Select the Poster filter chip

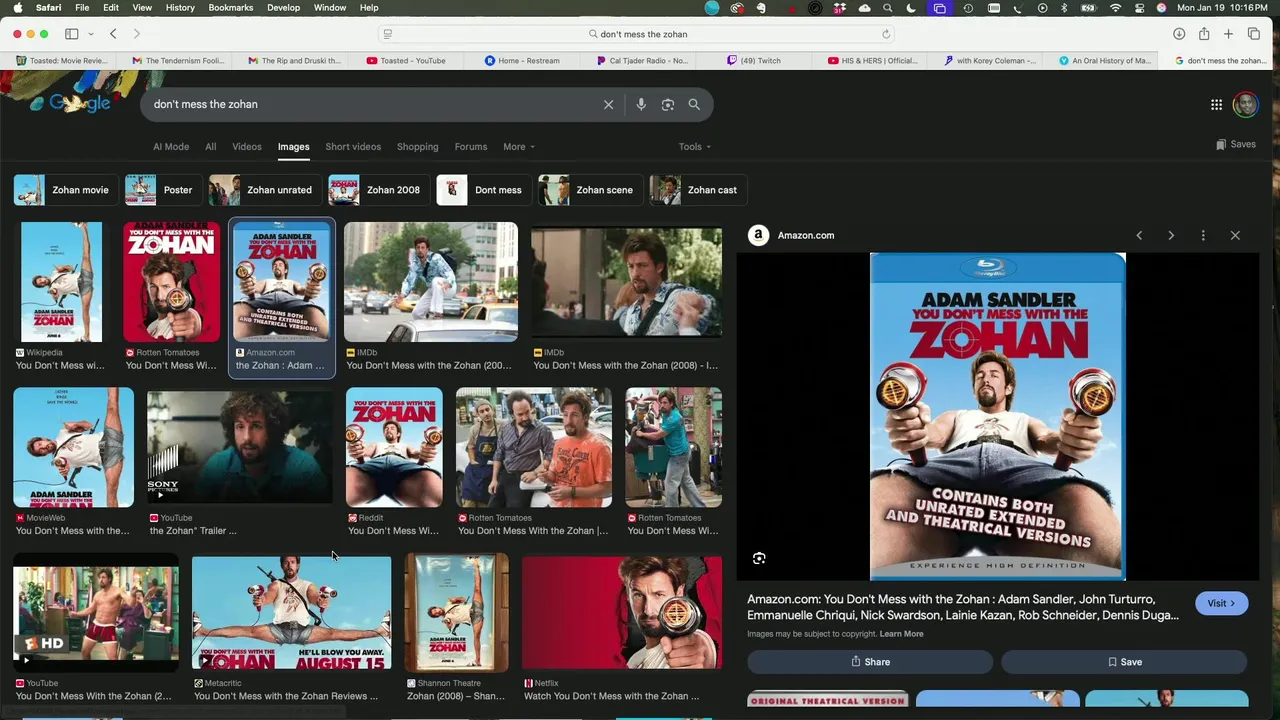[x=162, y=190]
